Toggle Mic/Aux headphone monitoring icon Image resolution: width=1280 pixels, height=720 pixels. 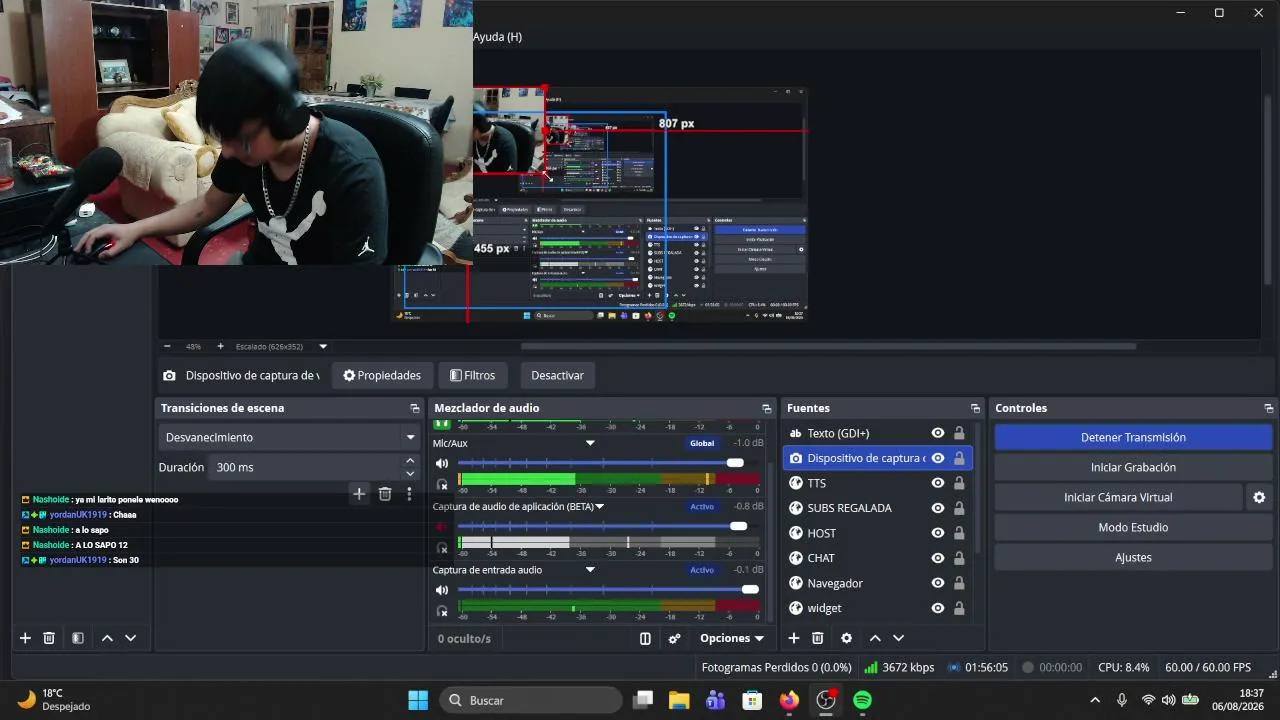(x=442, y=484)
